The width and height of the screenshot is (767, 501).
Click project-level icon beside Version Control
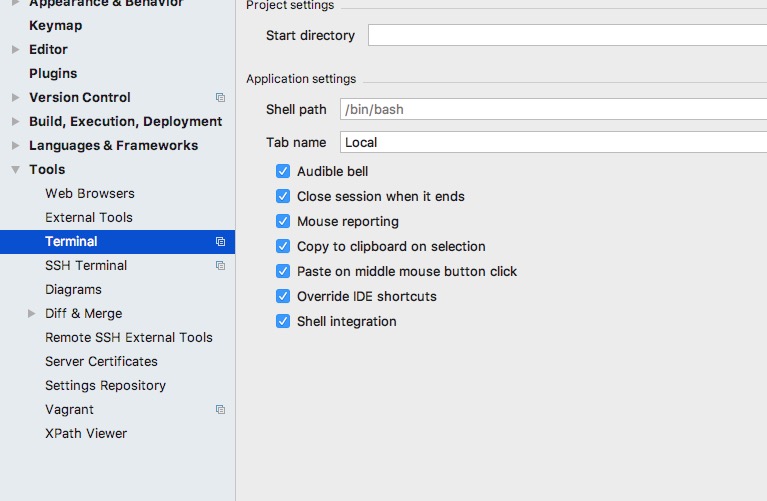220,98
